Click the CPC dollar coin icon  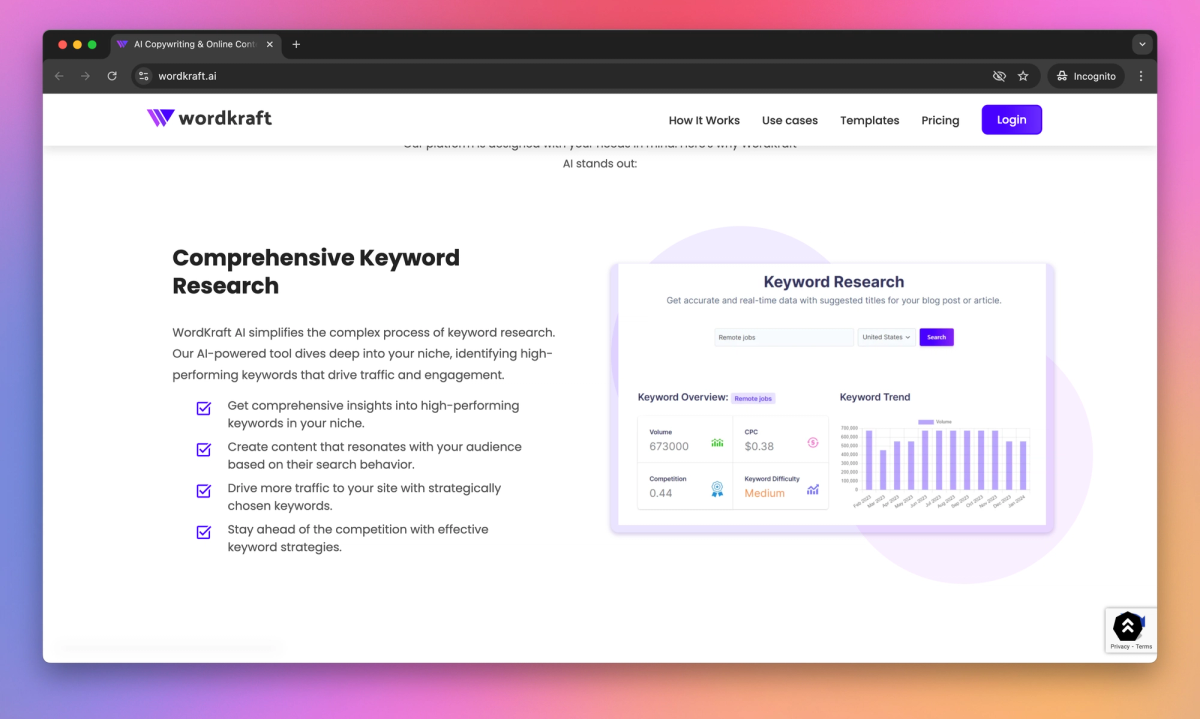point(813,442)
